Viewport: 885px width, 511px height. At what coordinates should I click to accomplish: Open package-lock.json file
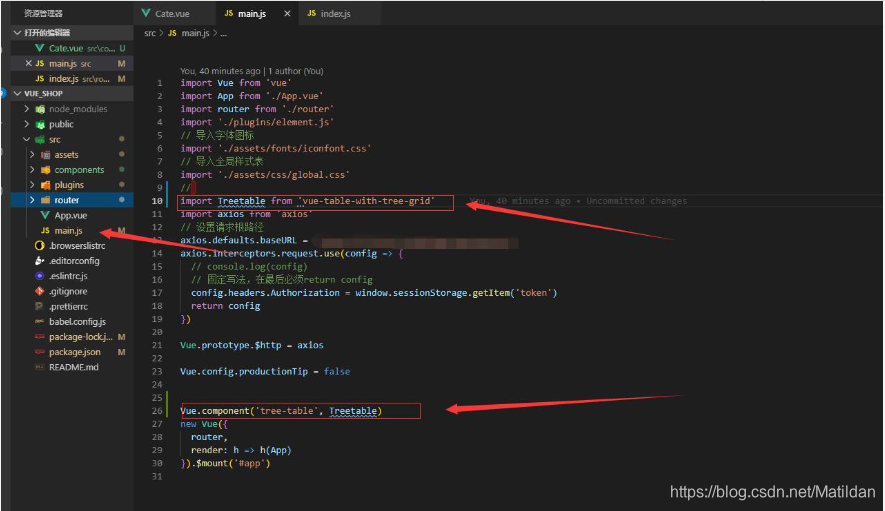pos(81,337)
